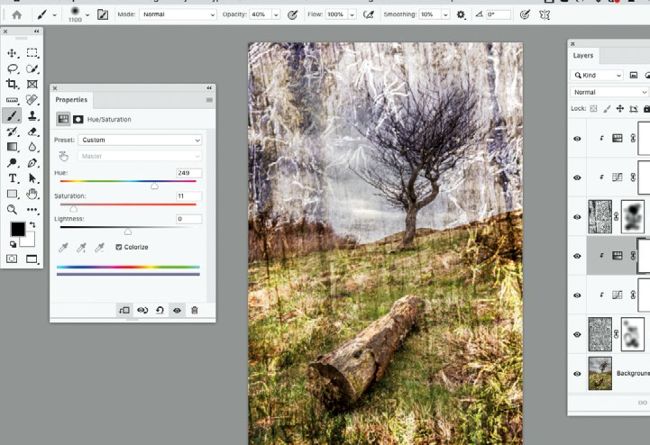
Task: Open the layer blend mode Normal dropdown
Action: [x=610, y=92]
